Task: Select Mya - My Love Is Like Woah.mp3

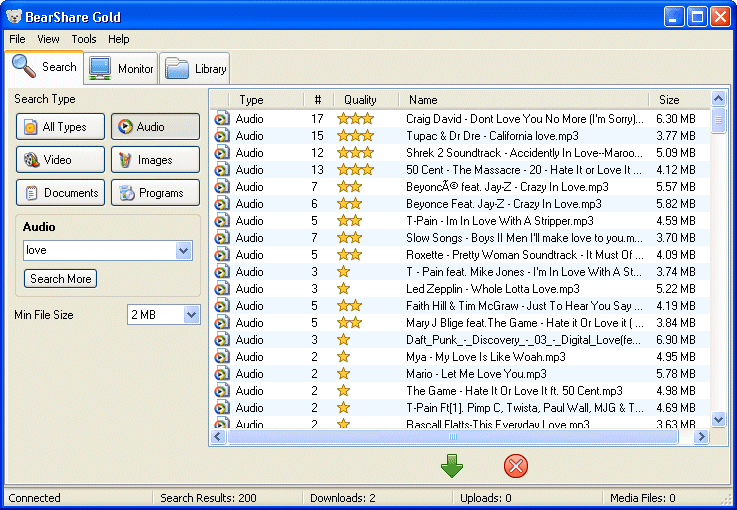Action: [486, 357]
